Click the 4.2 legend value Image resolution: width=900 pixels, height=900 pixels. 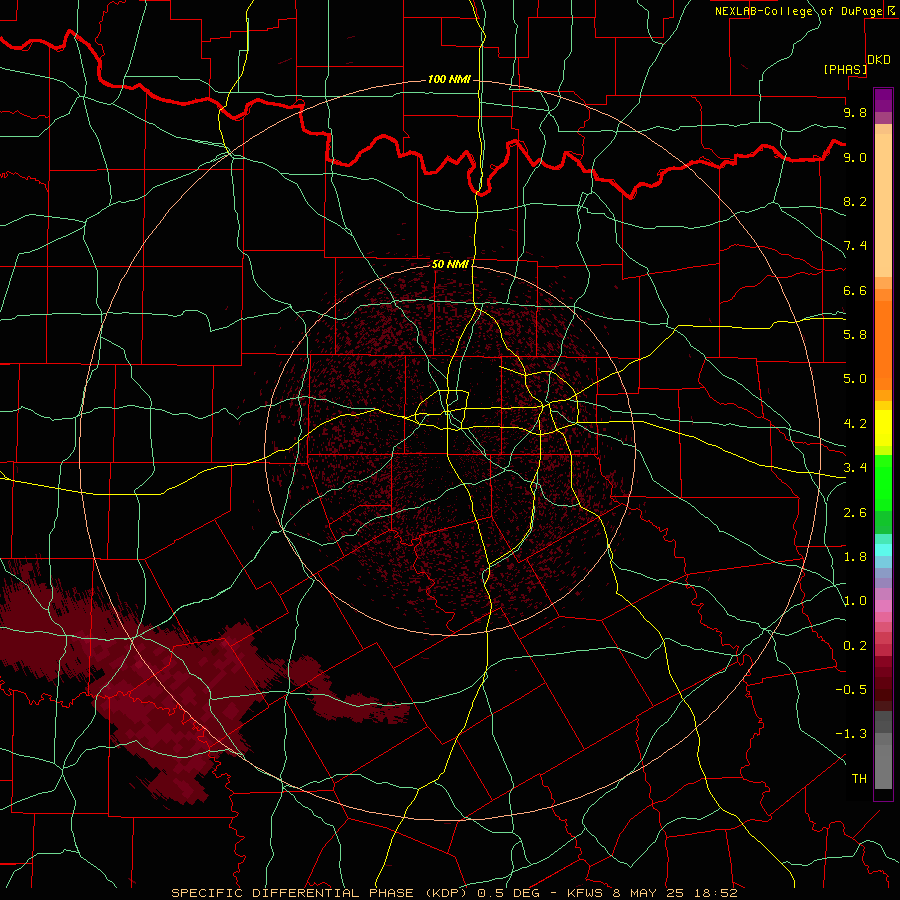tap(855, 424)
